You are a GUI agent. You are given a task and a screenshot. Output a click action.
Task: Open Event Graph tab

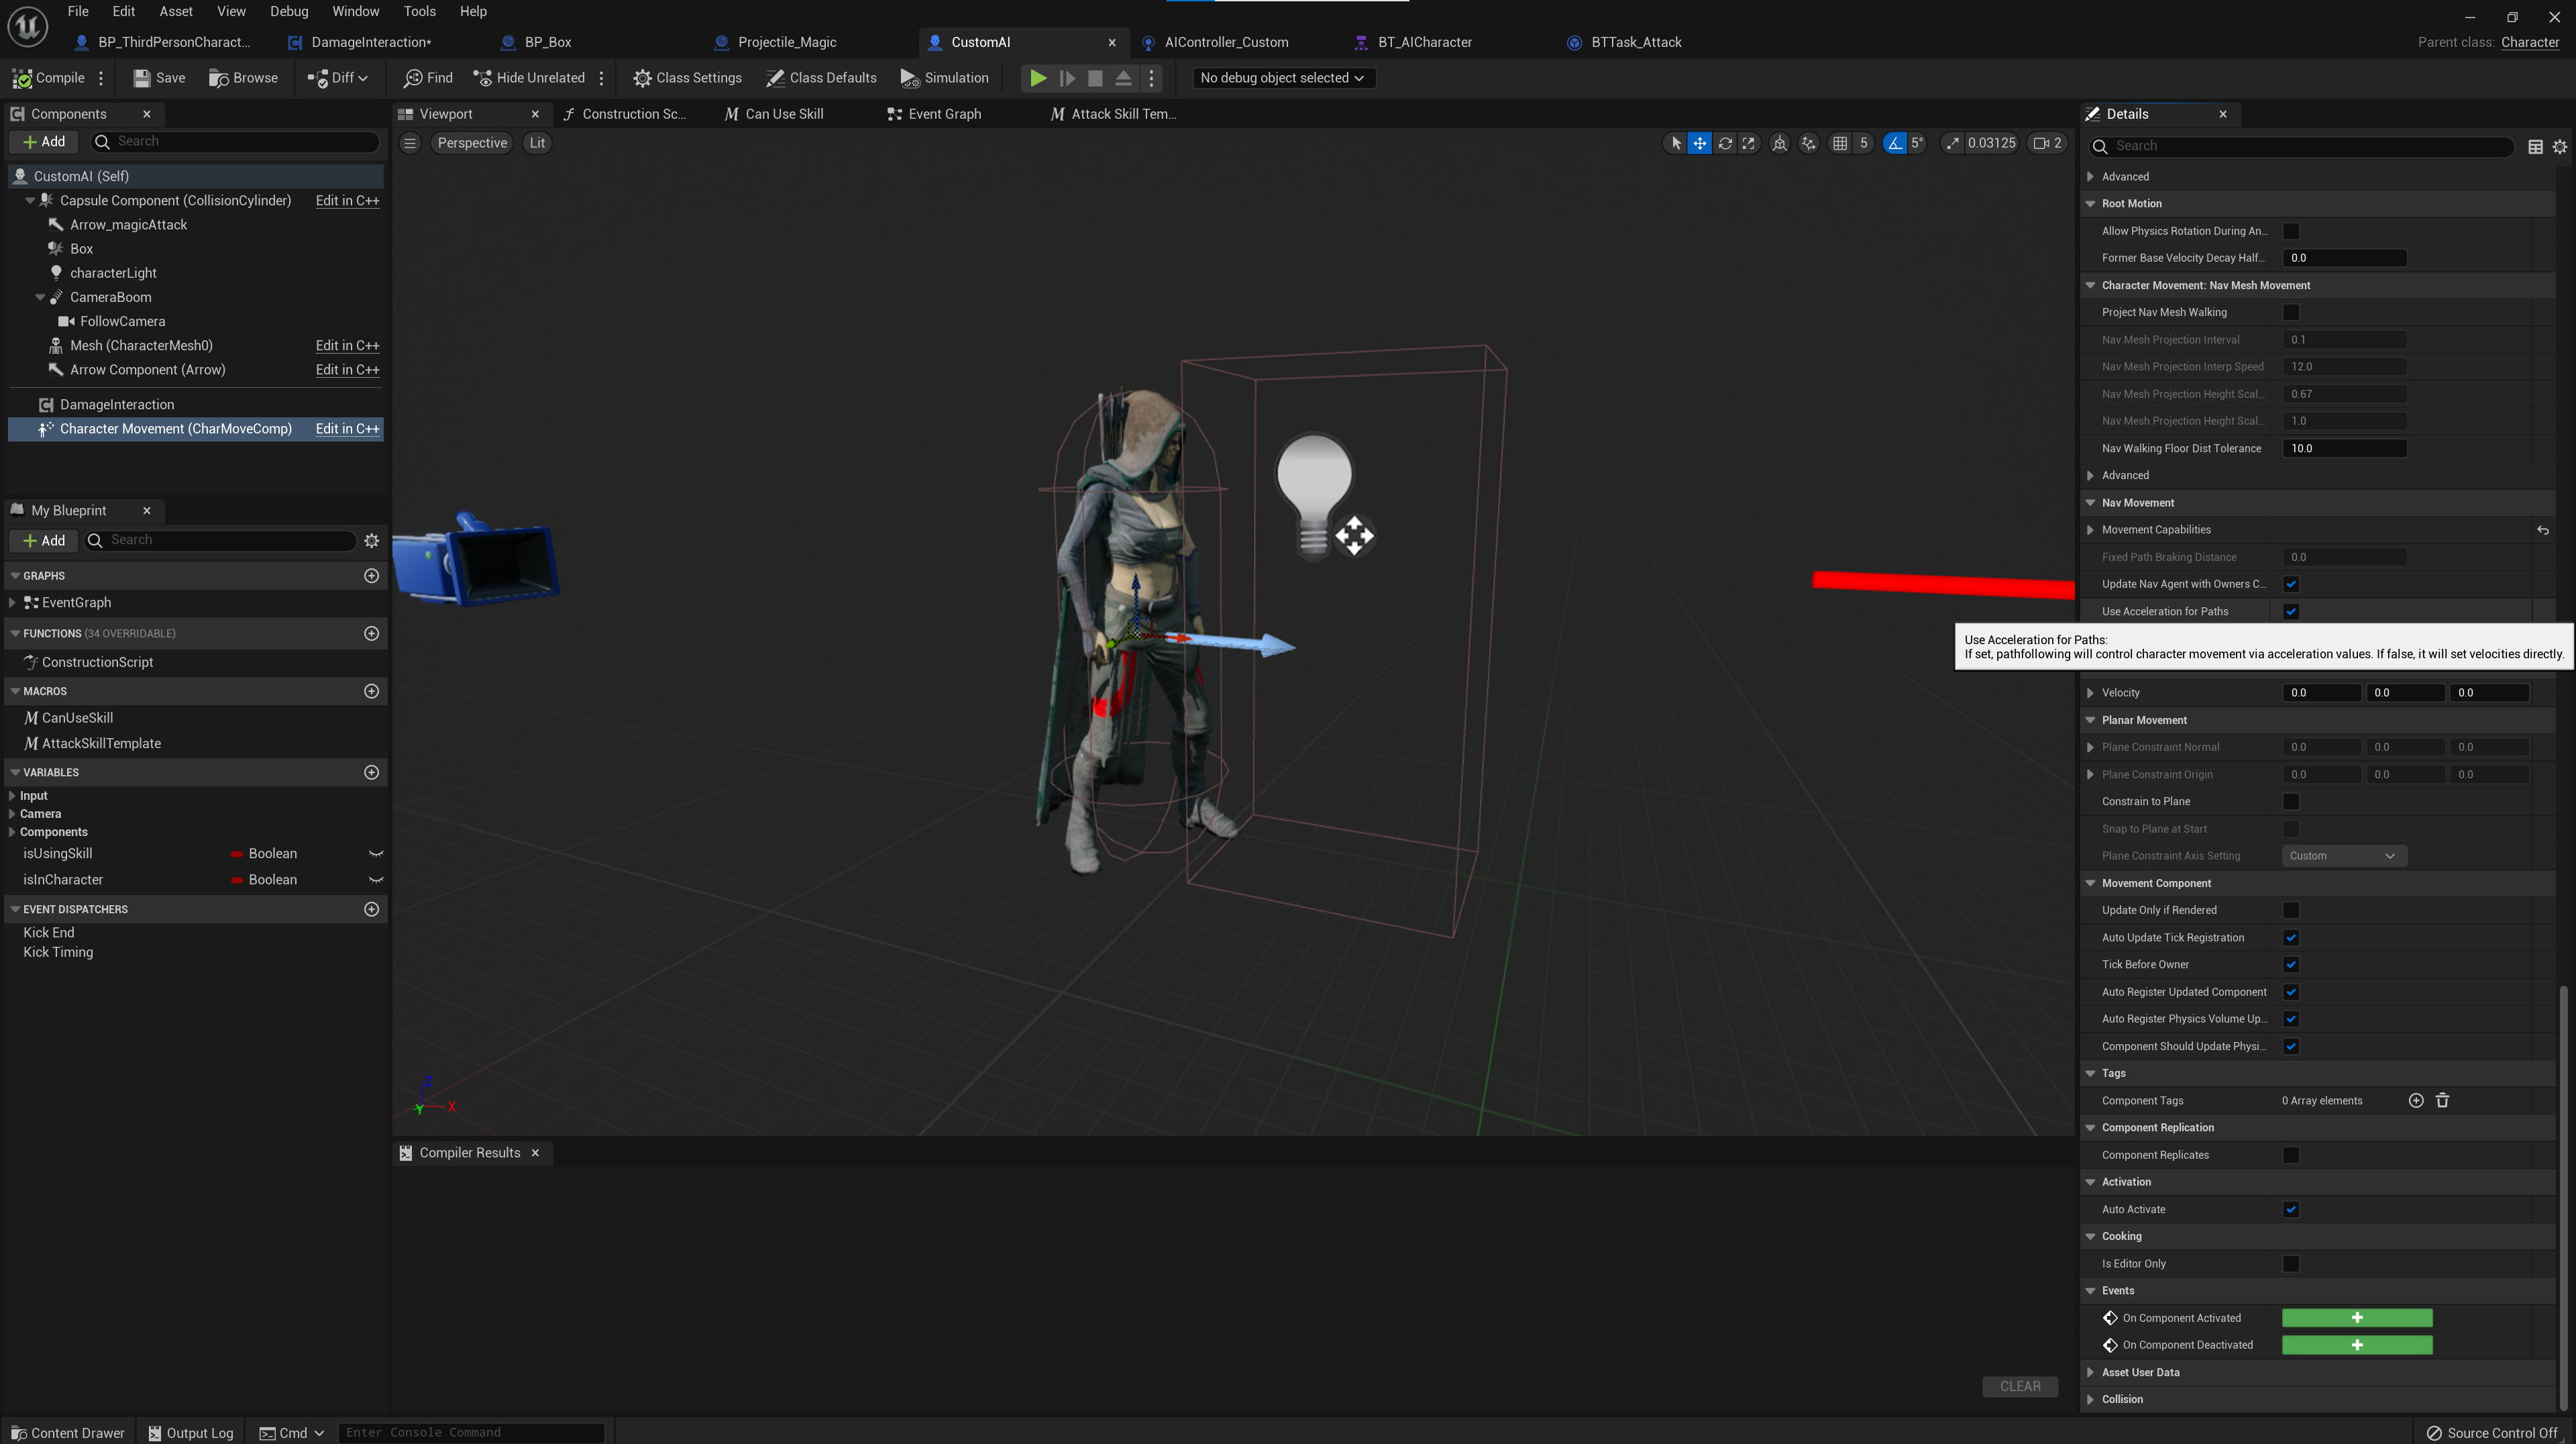click(944, 114)
